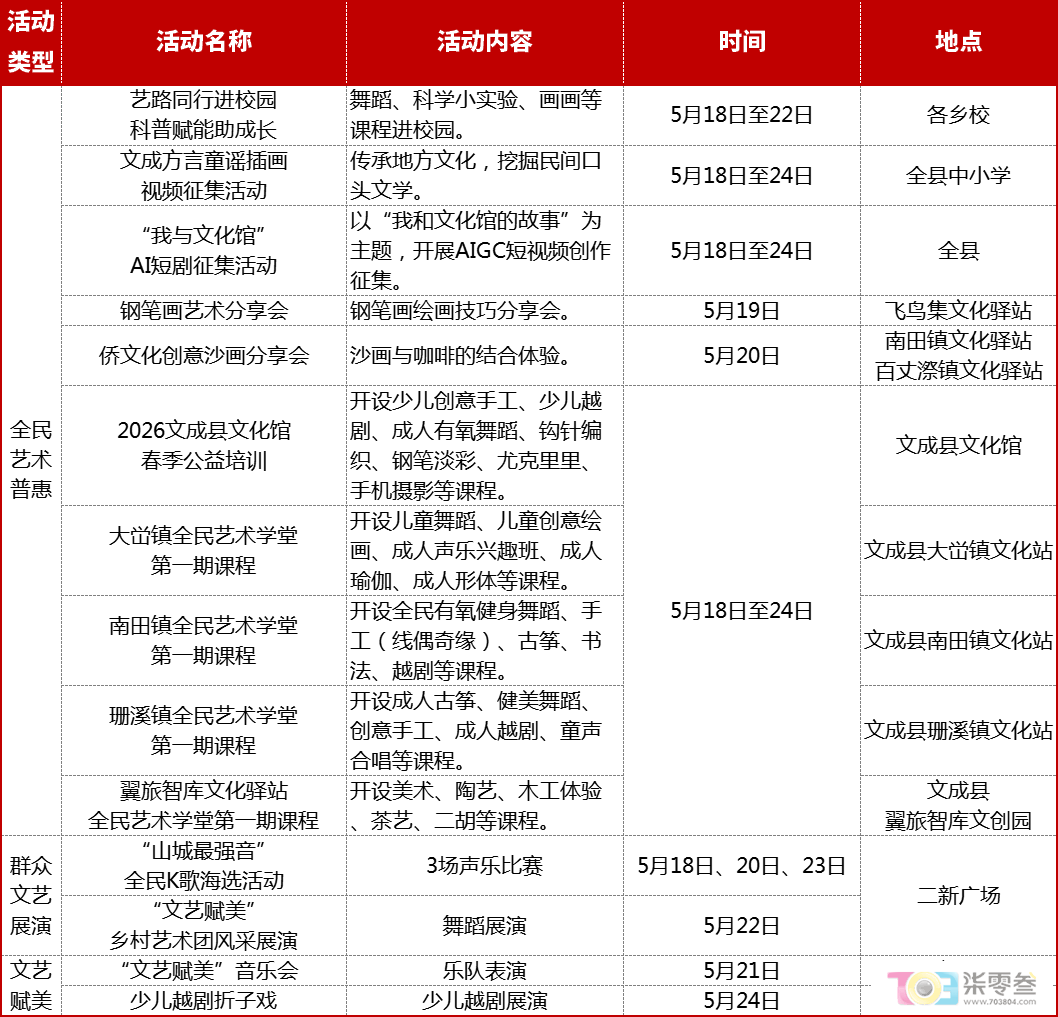The image size is (1058, 1017).
Task: Click the 时间 column header
Action: coord(742,42)
